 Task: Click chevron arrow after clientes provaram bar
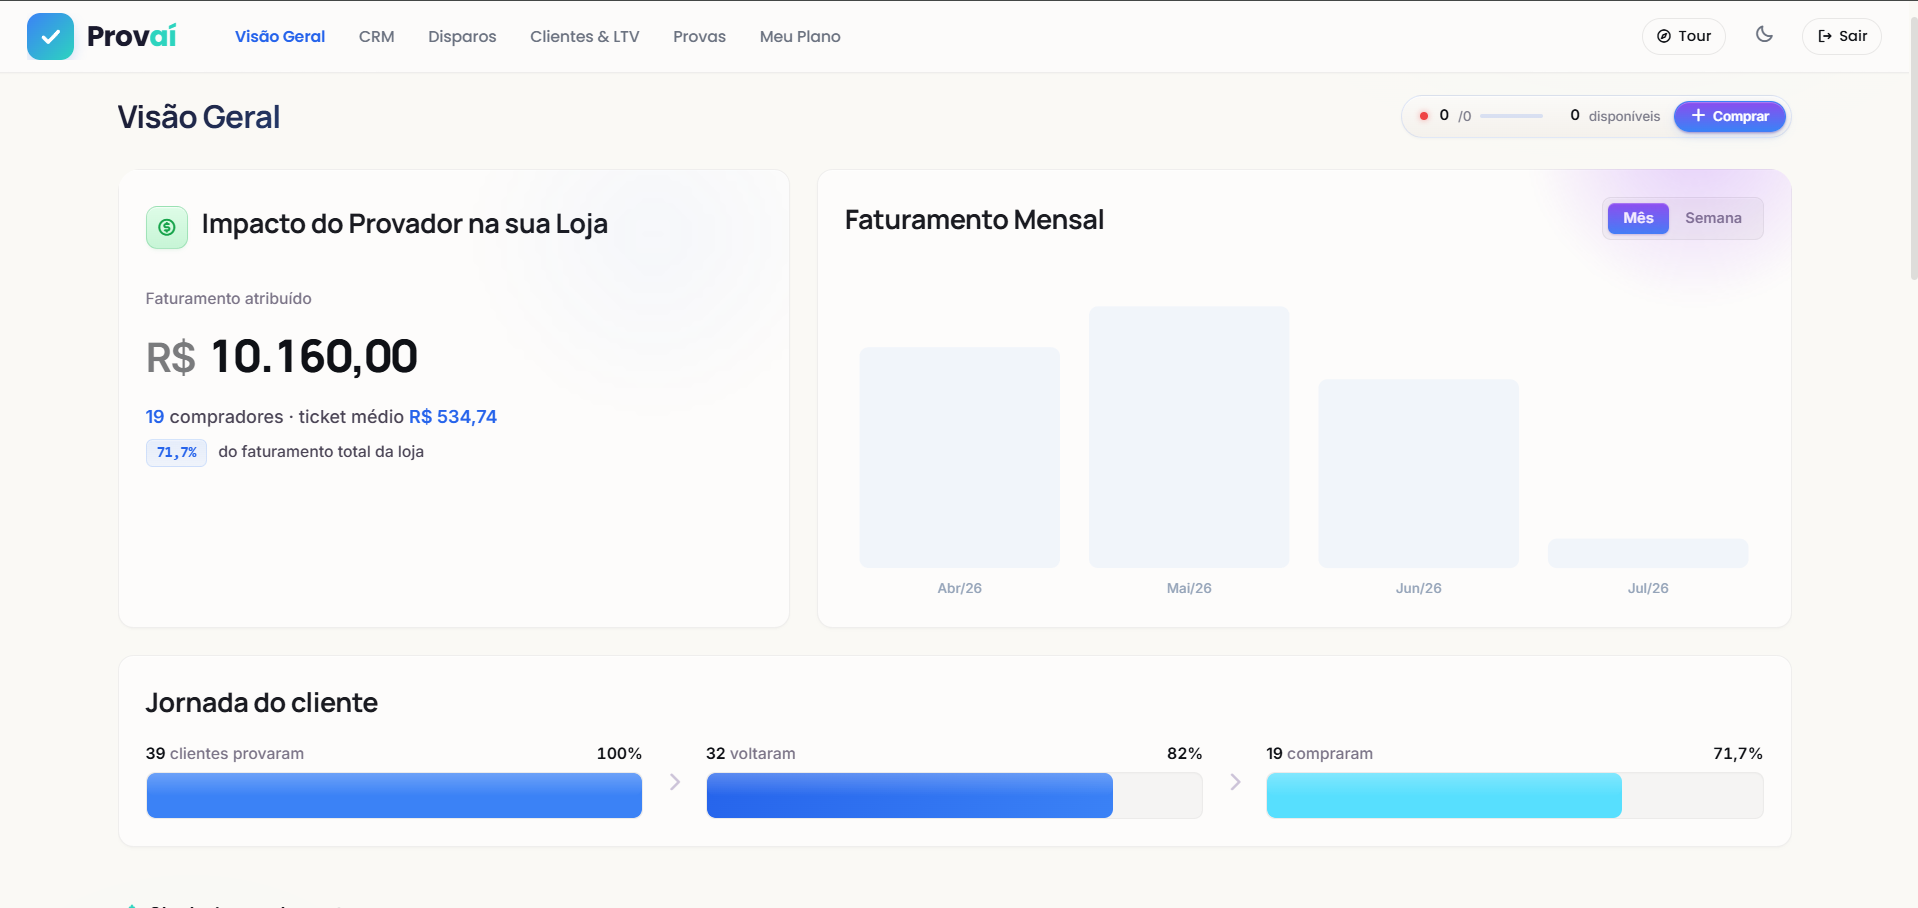pyautogui.click(x=675, y=782)
